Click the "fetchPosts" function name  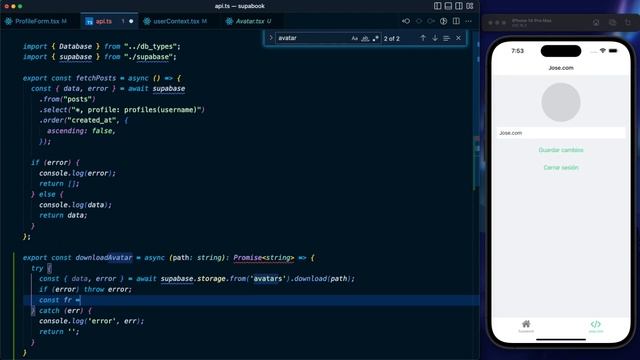[x=96, y=78]
